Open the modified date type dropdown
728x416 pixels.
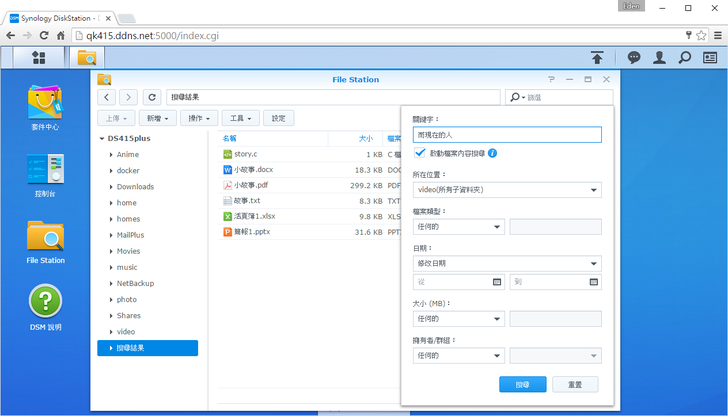pos(507,263)
